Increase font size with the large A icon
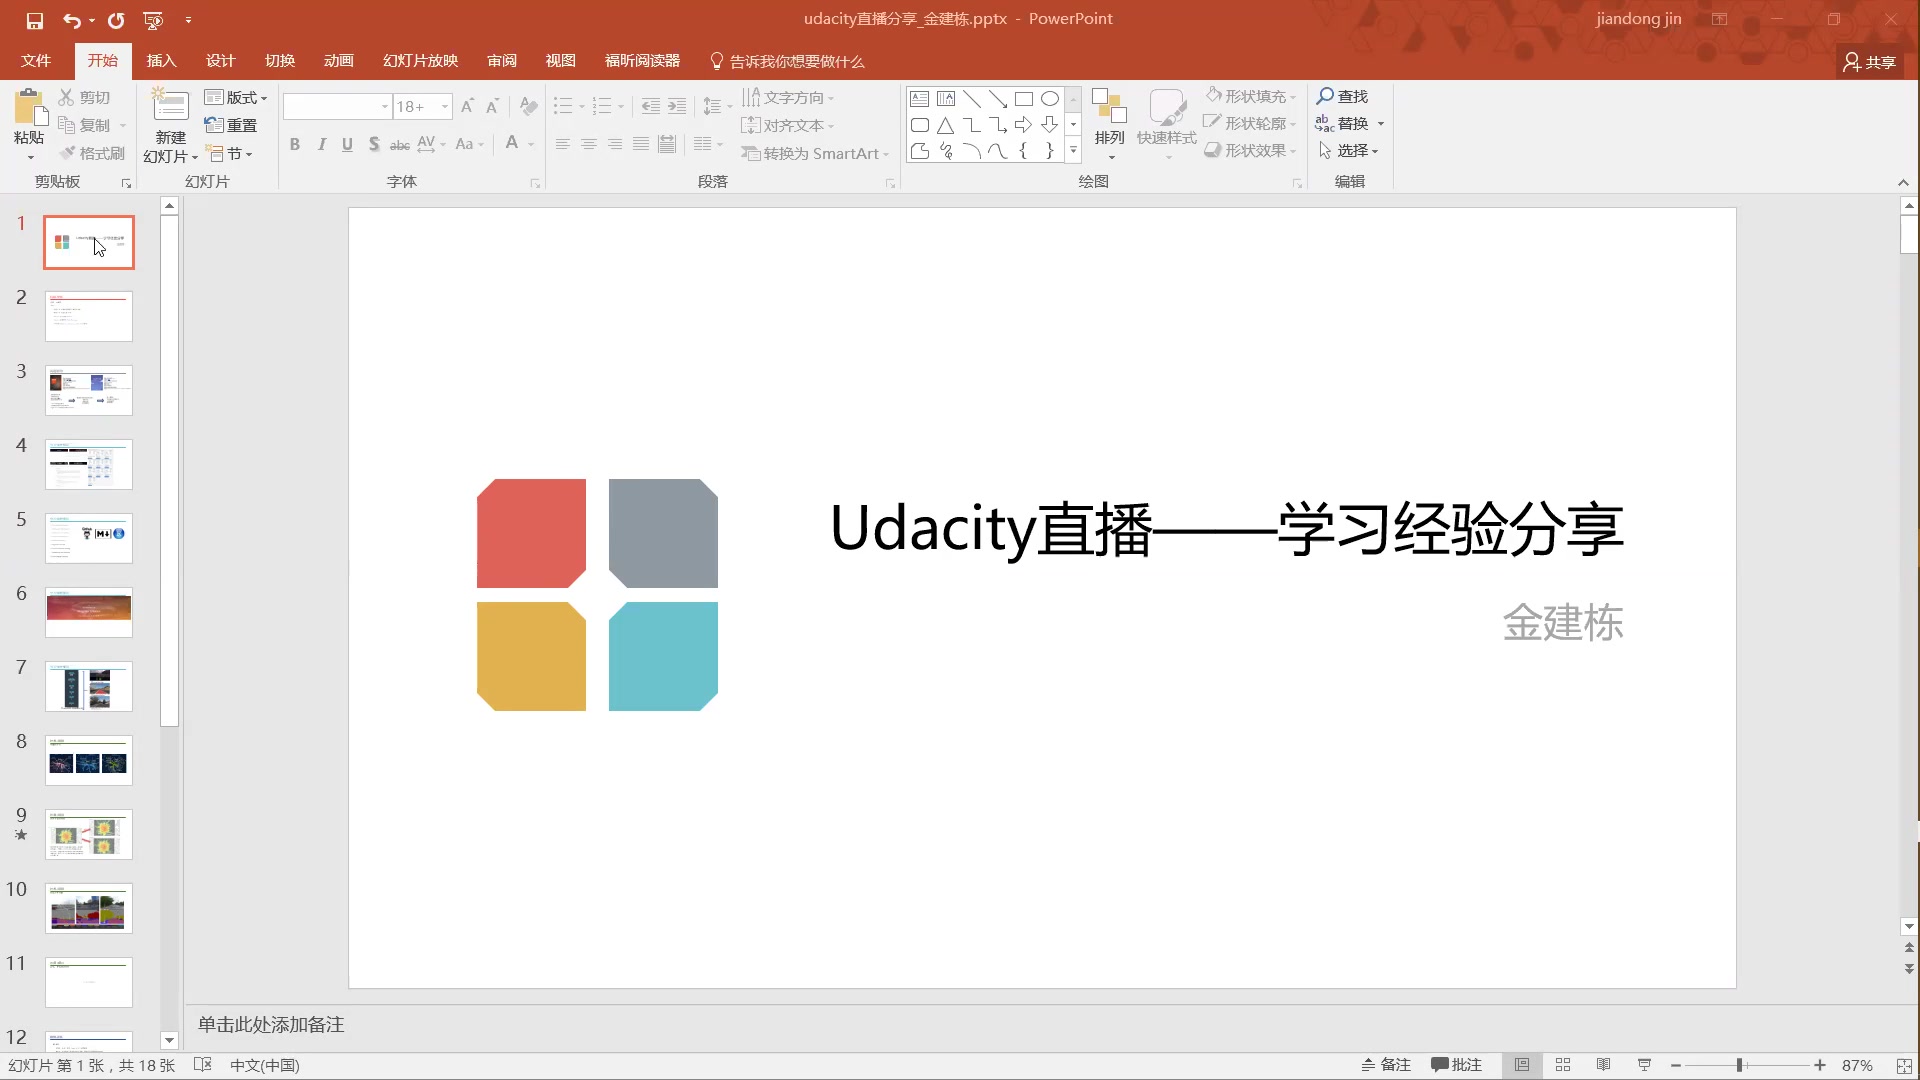 467,106
